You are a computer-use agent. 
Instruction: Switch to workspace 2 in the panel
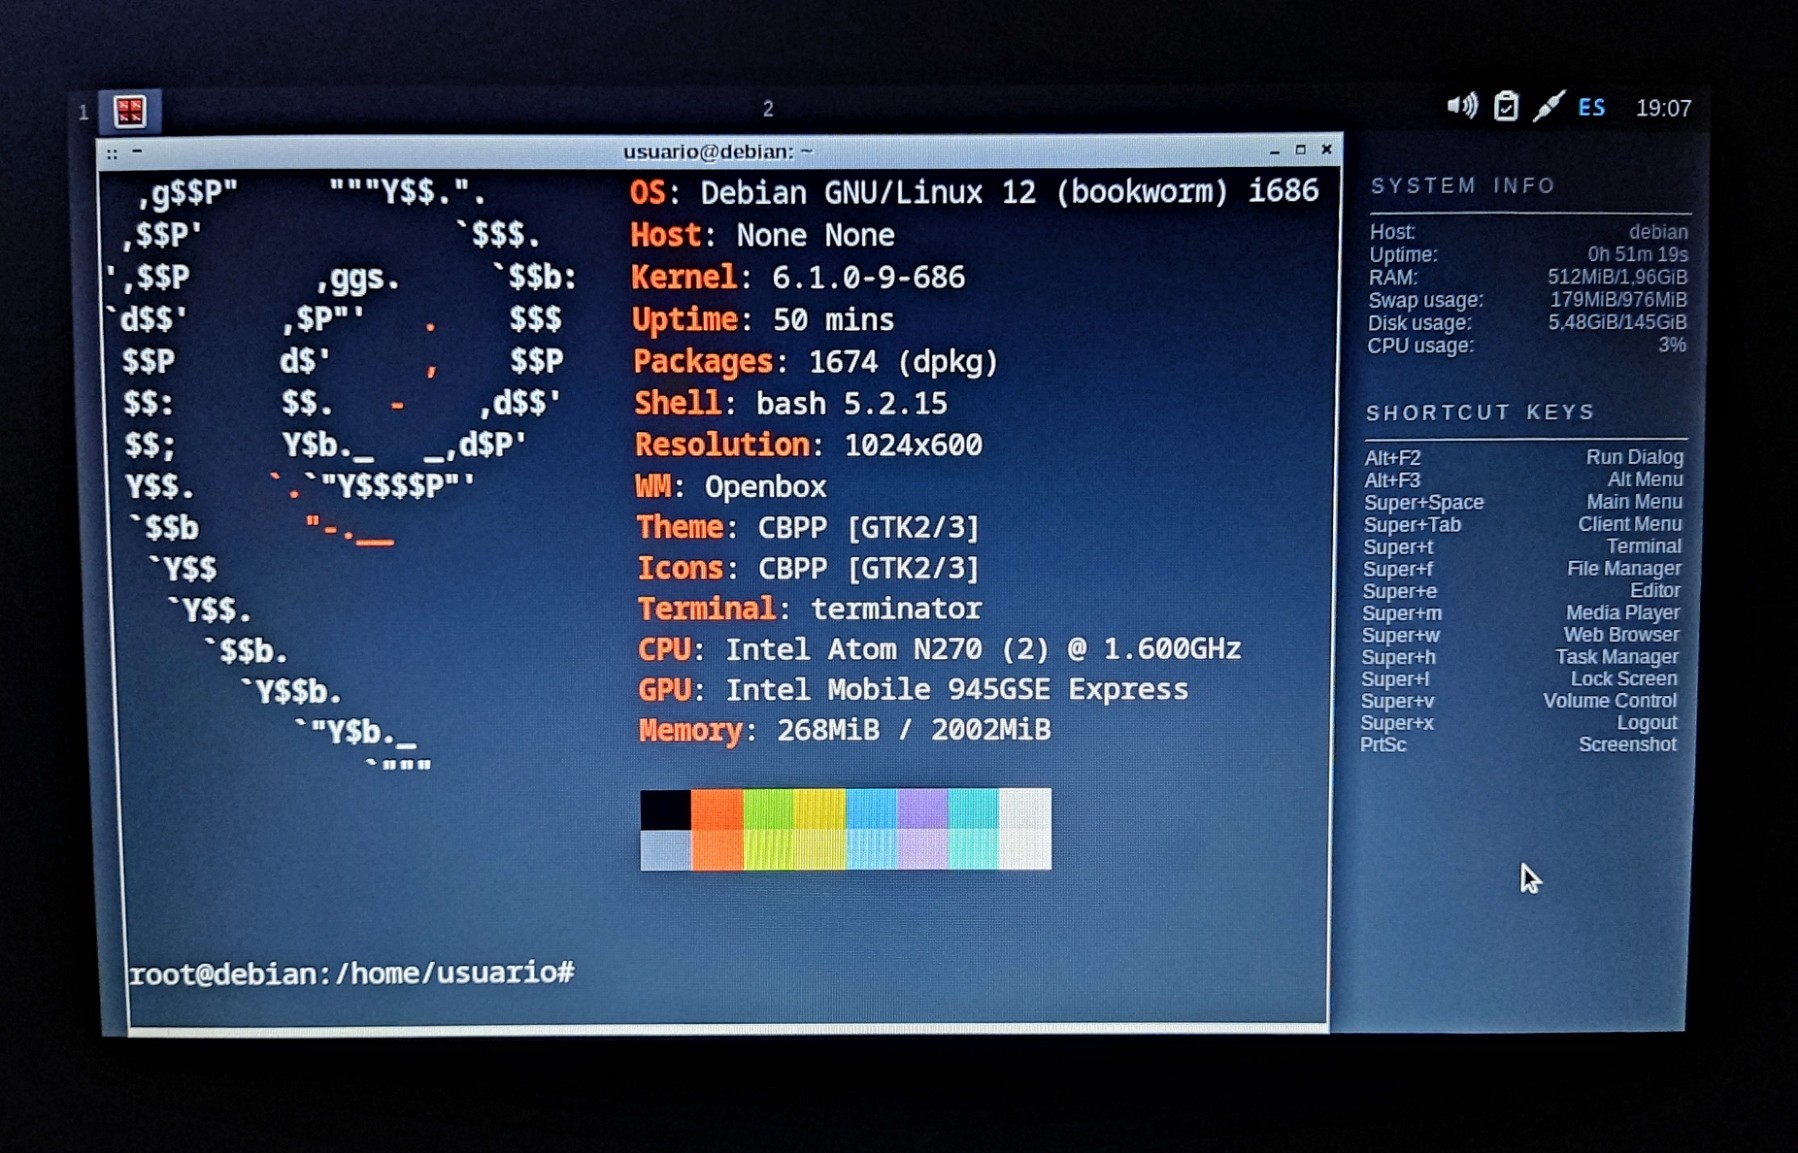pyautogui.click(x=768, y=108)
